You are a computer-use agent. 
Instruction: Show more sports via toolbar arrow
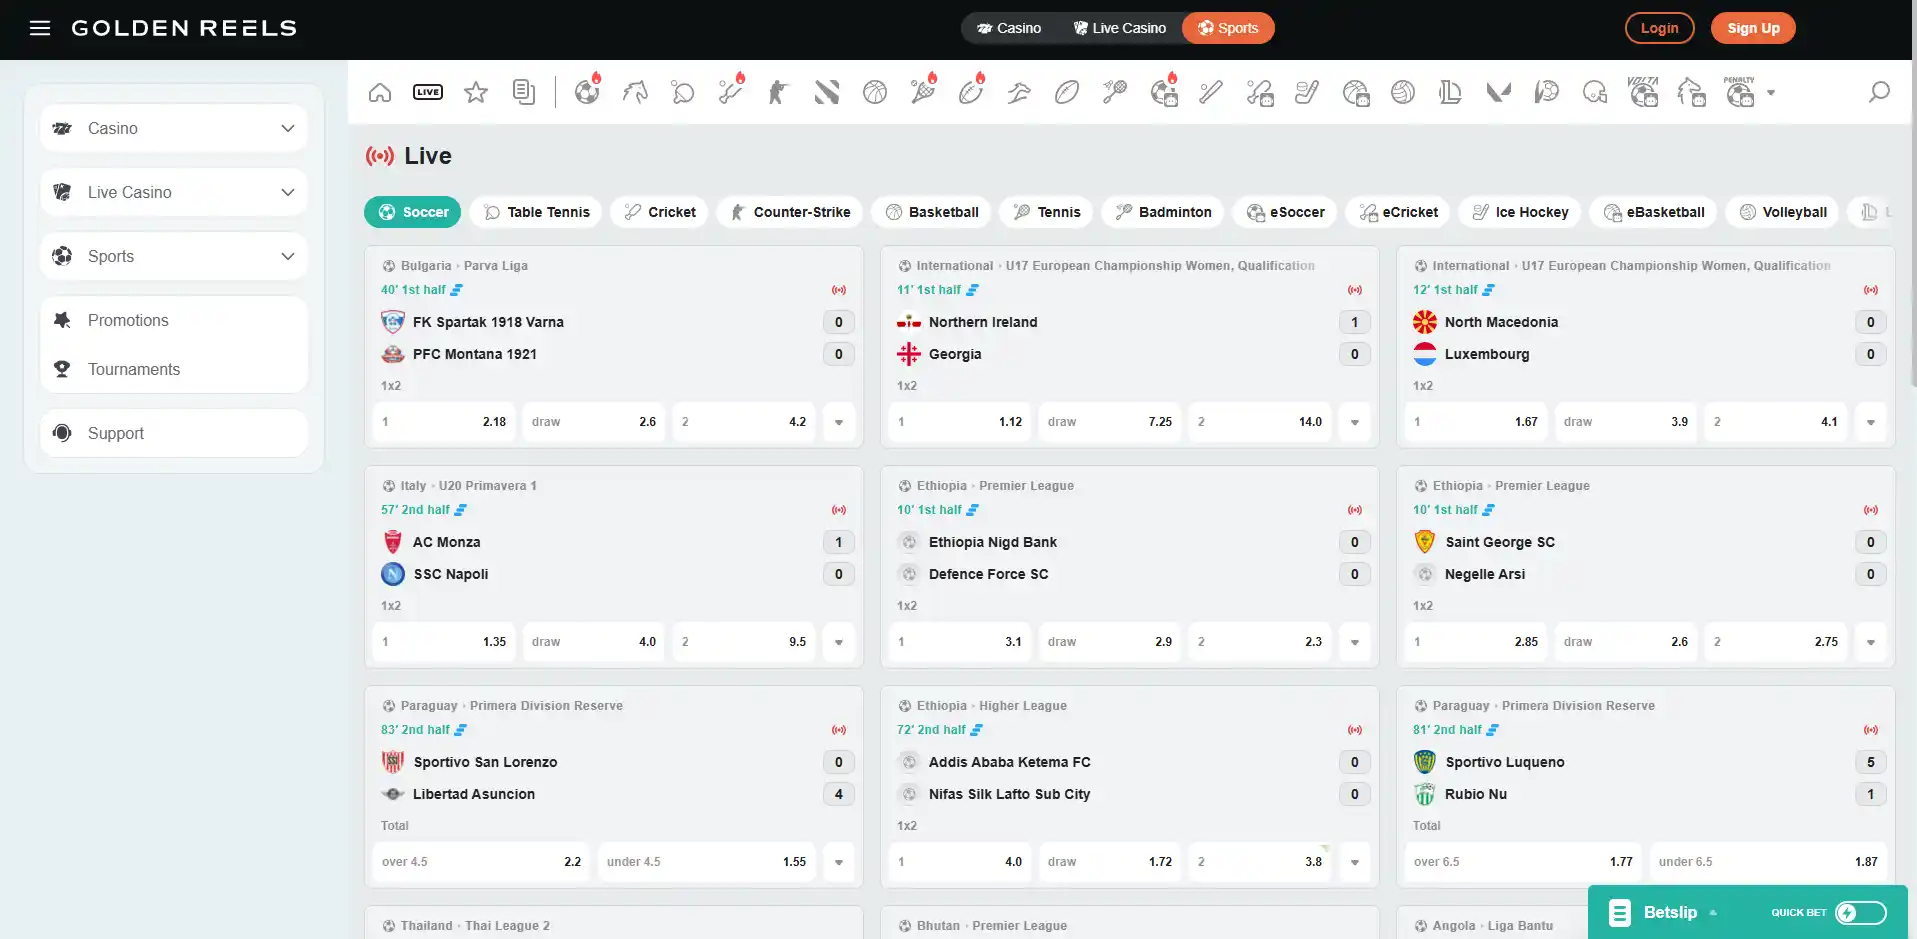tap(1771, 93)
